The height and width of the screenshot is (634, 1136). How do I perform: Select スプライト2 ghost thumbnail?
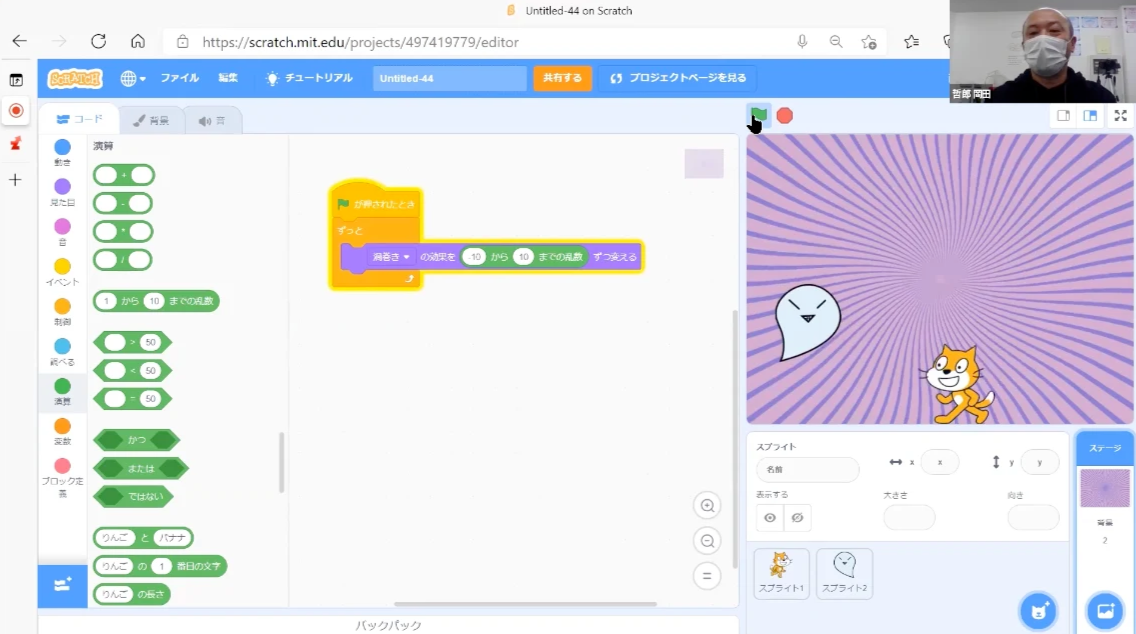coord(844,572)
